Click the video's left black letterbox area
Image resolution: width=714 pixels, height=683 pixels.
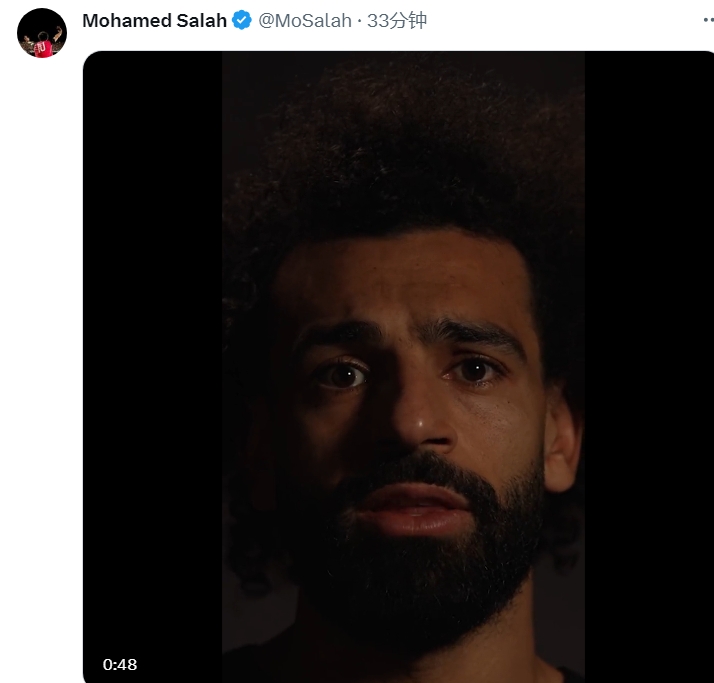(153, 367)
